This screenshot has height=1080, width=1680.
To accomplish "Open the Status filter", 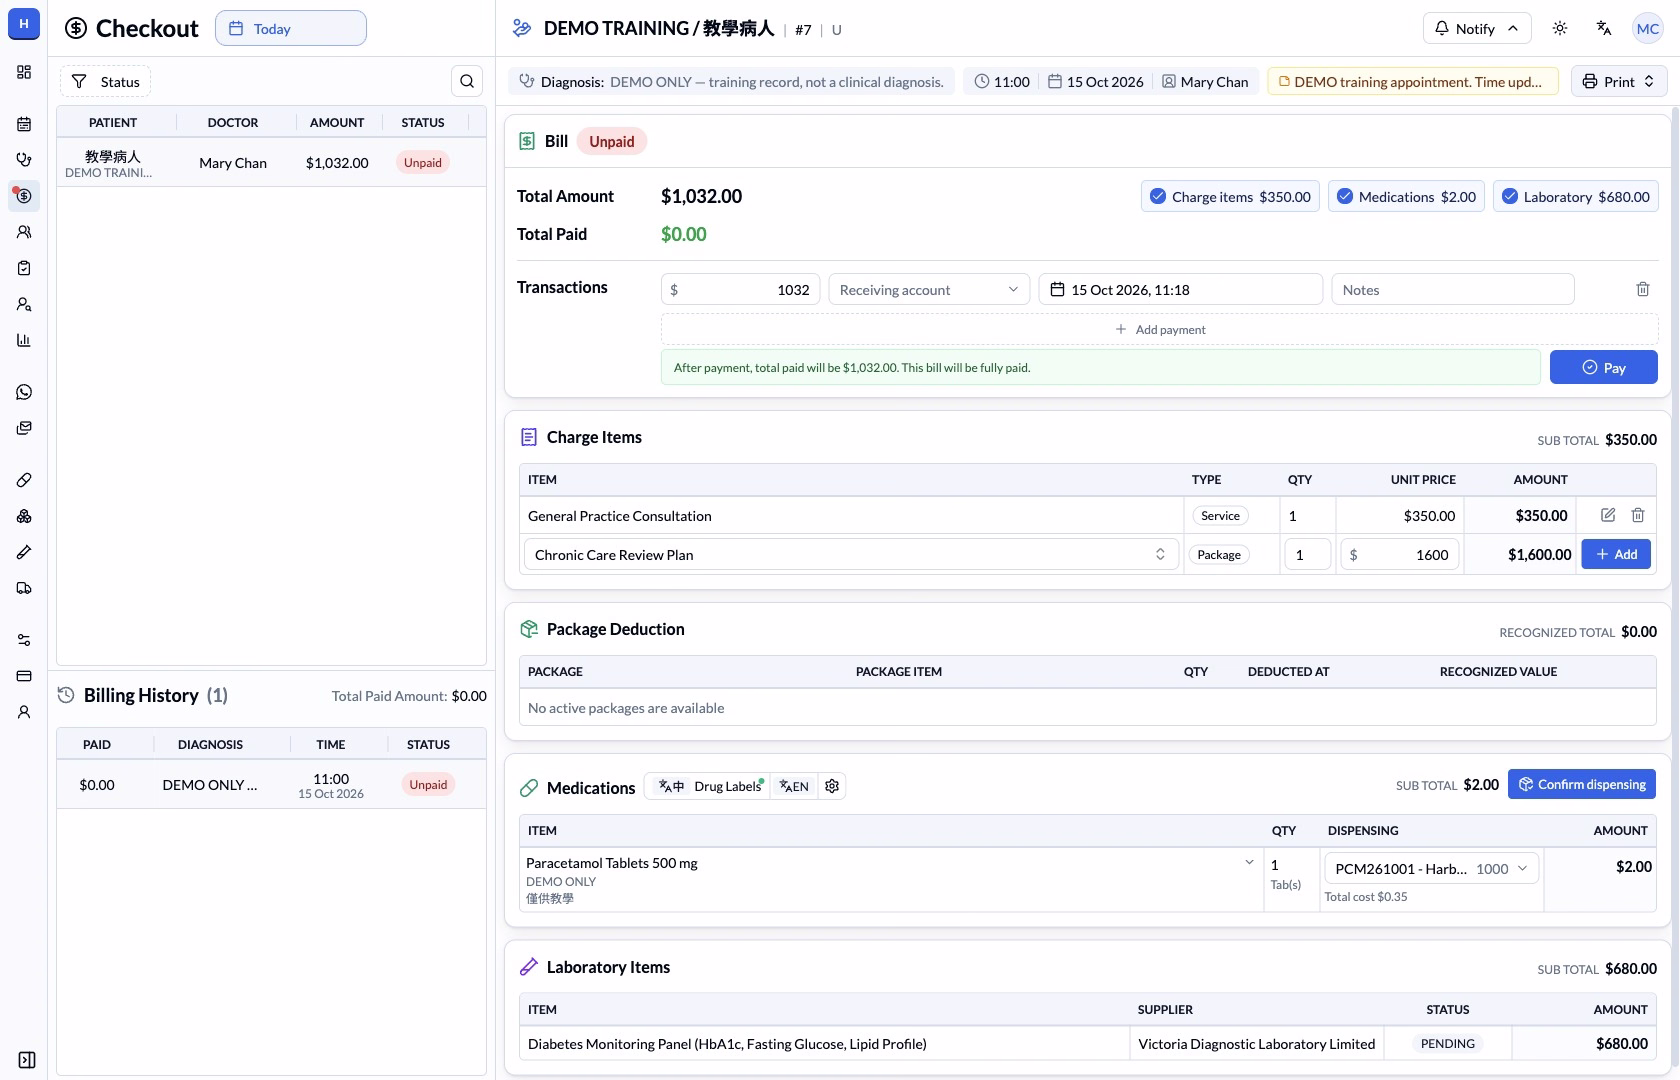I will tap(105, 81).
